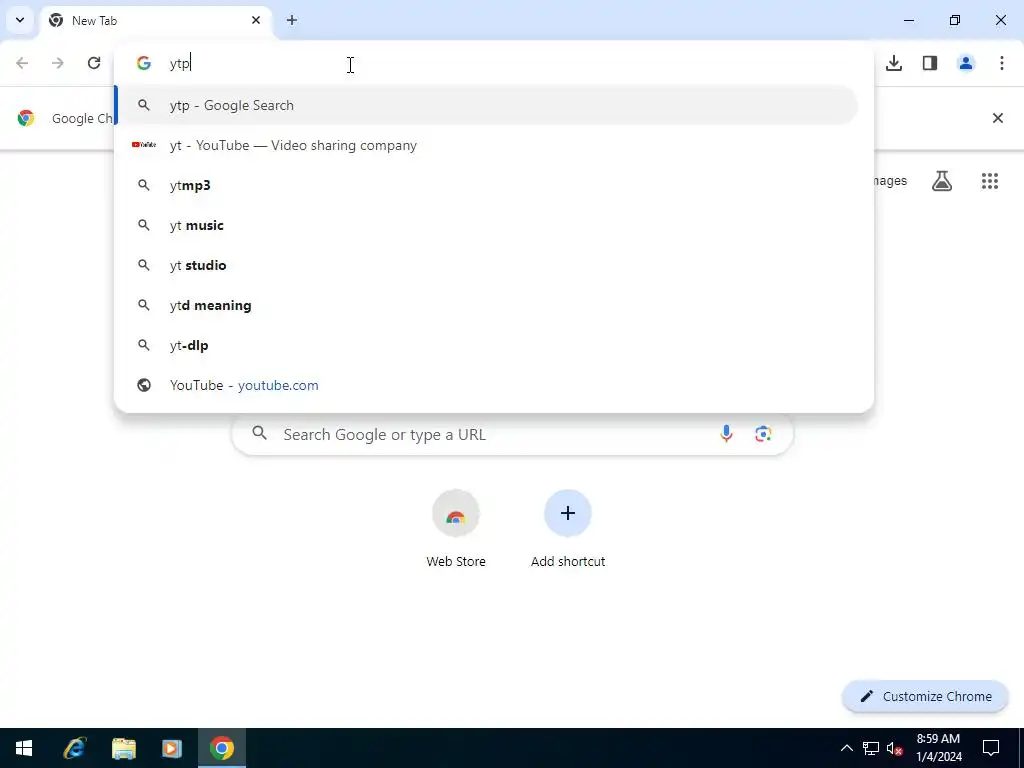
Task: Open the clock showing 8:59 AM
Action: click(938, 748)
